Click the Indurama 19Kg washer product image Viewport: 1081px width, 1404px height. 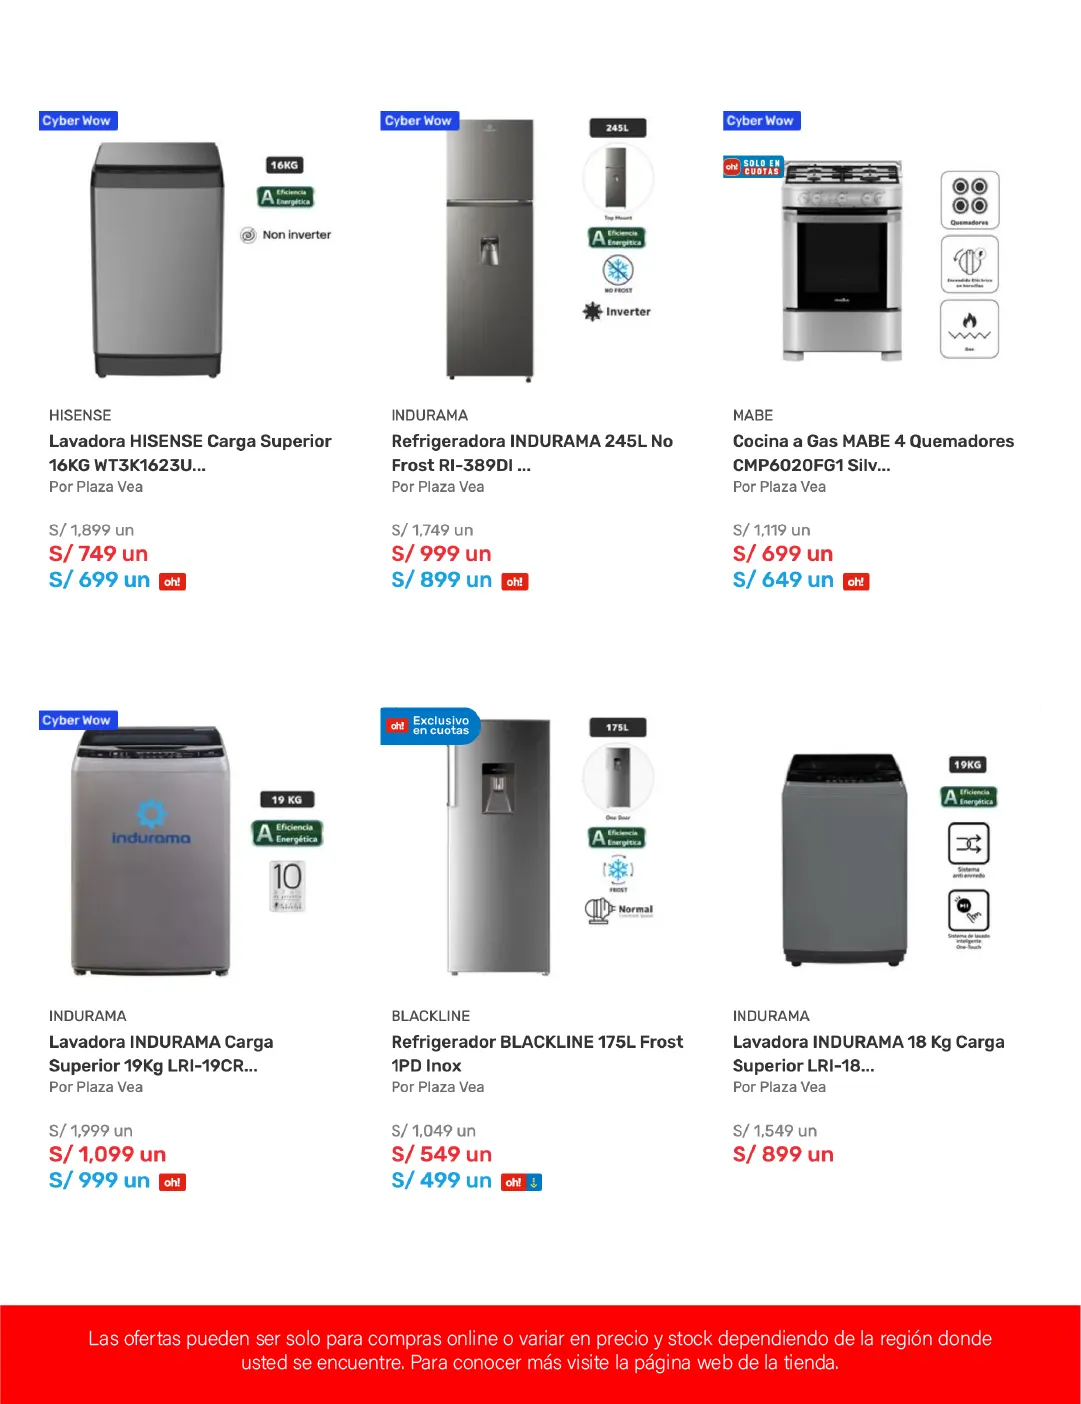(151, 850)
